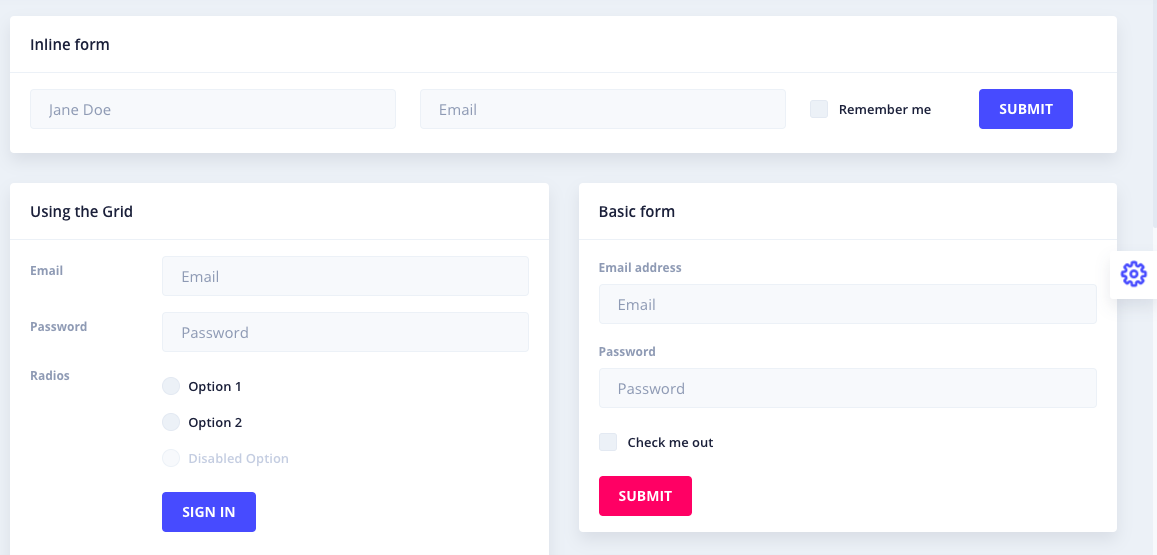
Task: Enable the Check me out checkbox
Action: 608,442
